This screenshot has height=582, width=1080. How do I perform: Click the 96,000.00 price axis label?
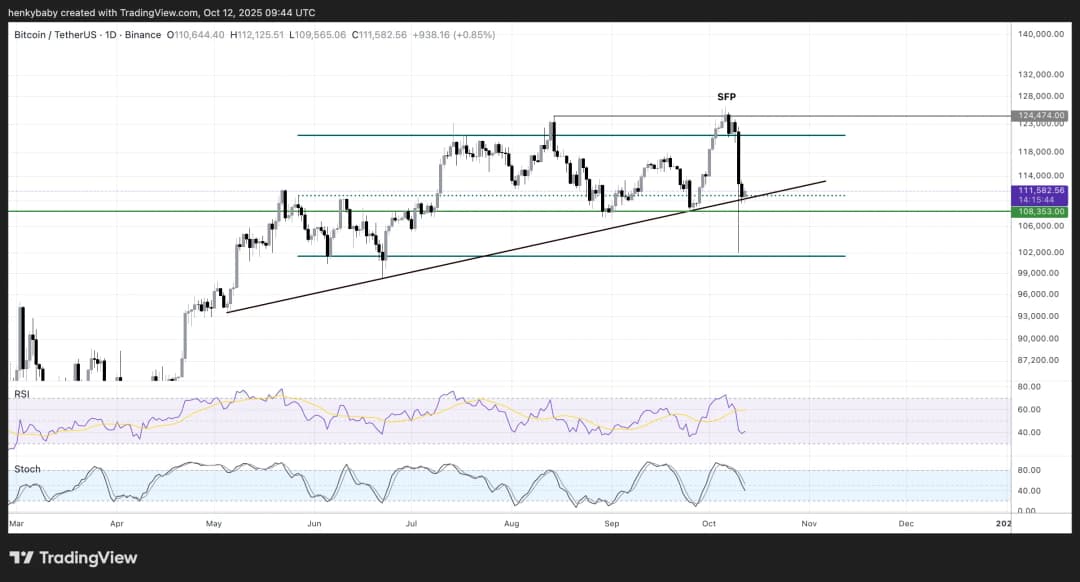(1041, 294)
